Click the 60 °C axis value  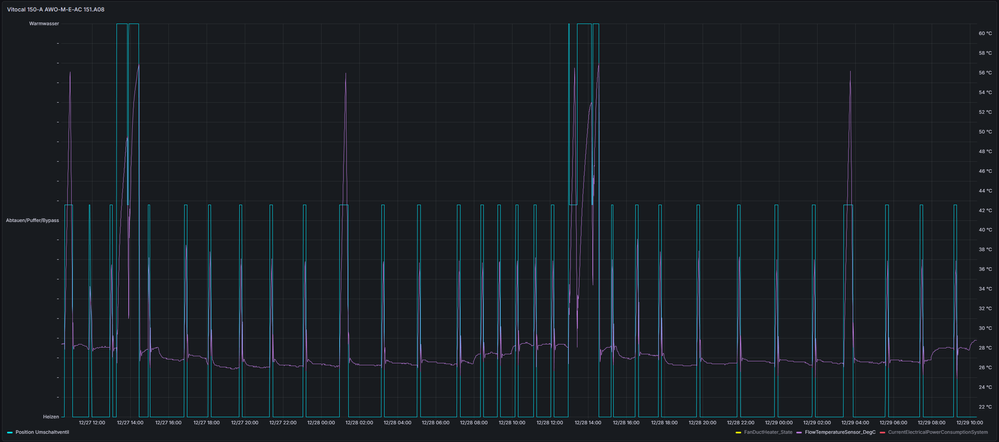985,33
